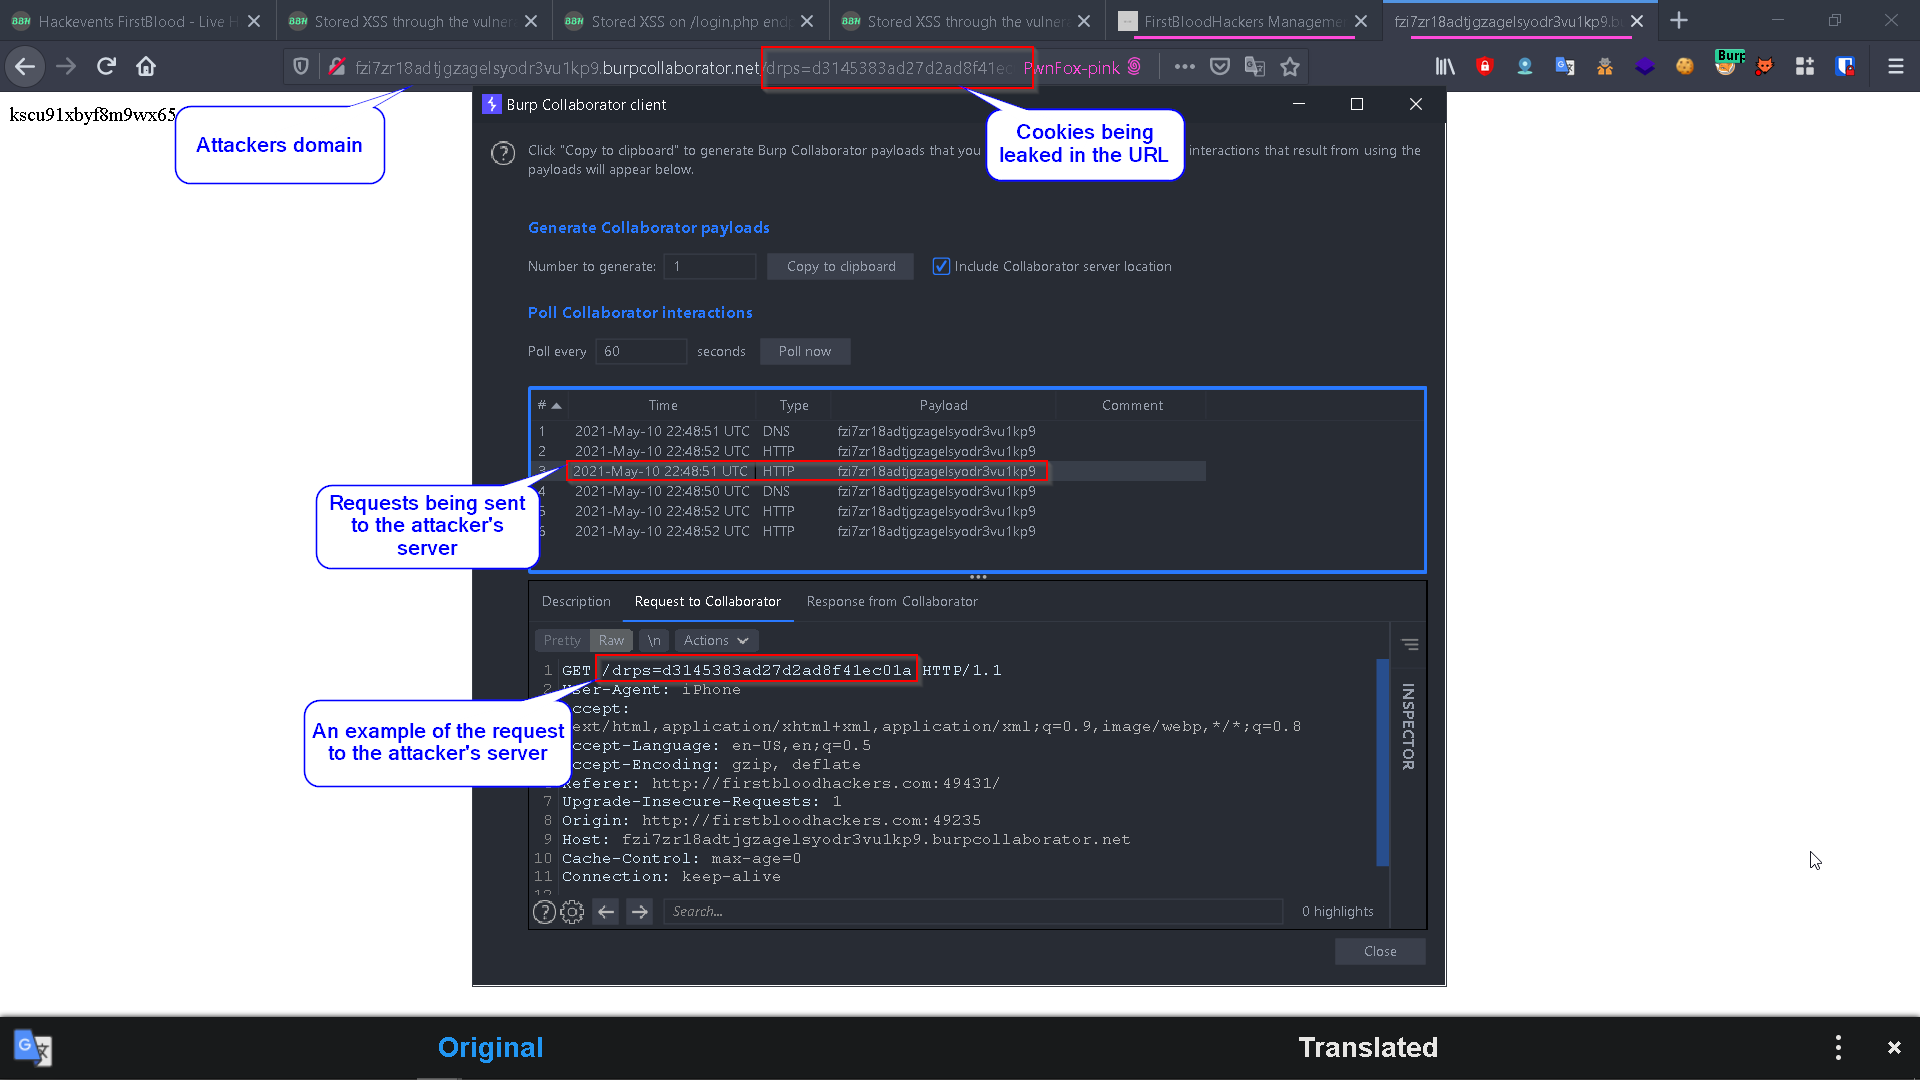Open the request editor lines menu icon
The image size is (1920, 1080).
click(x=1410, y=645)
